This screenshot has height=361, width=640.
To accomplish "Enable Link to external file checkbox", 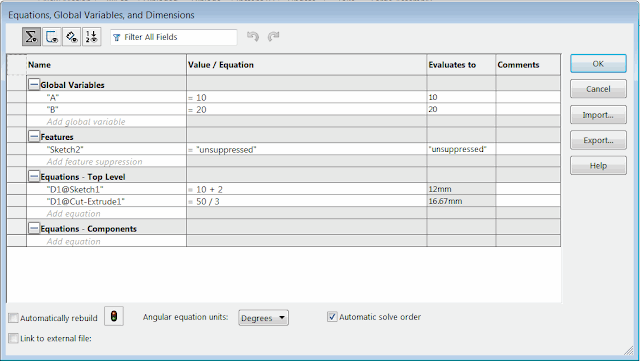I will [13, 338].
